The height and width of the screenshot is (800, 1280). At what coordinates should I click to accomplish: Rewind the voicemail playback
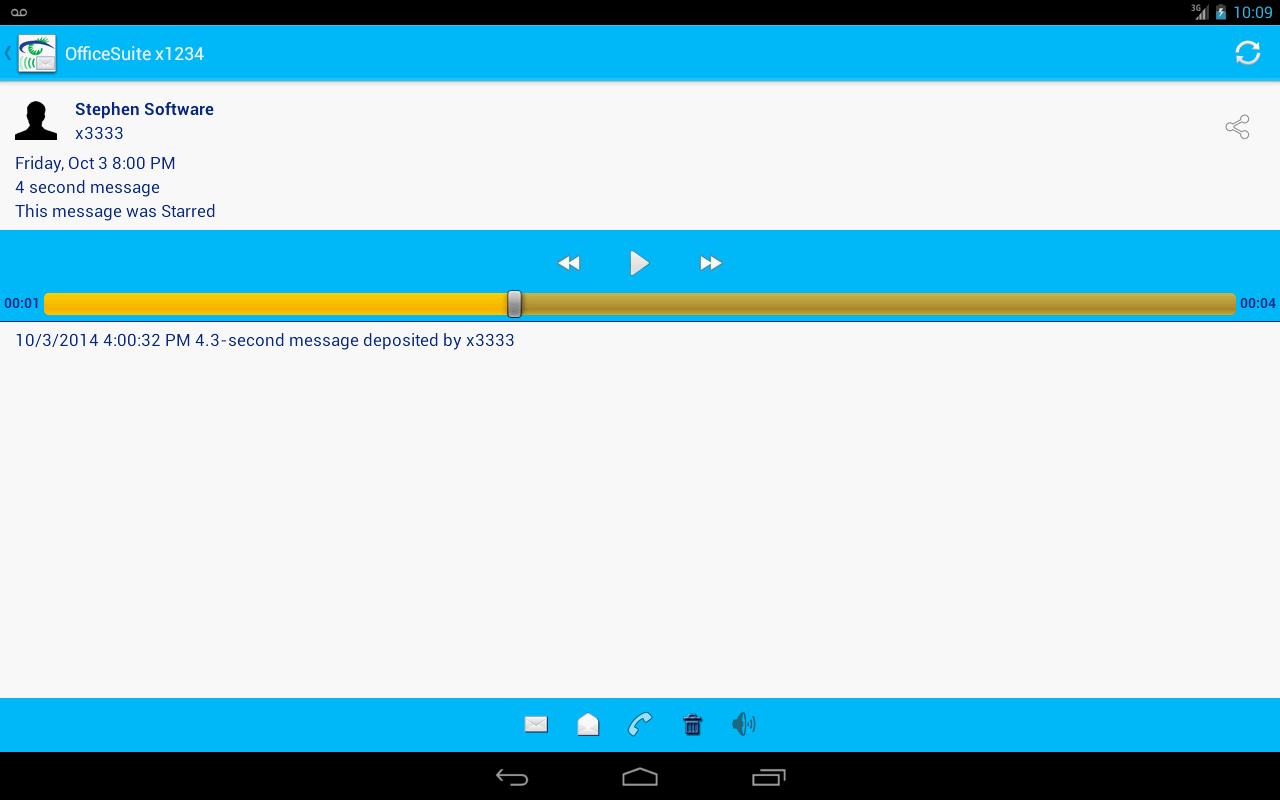[568, 263]
